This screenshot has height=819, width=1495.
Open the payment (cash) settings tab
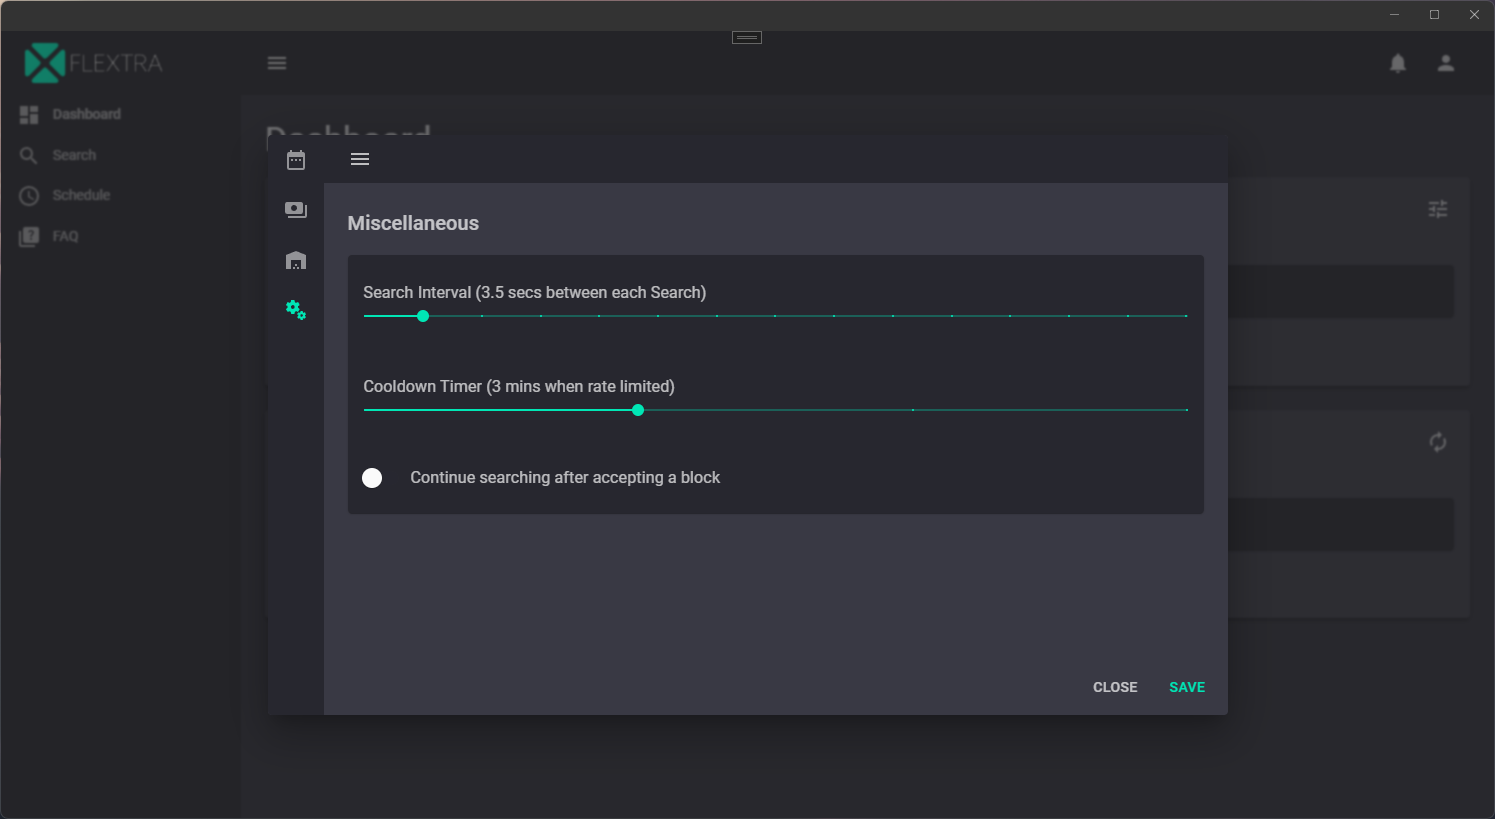[x=296, y=210]
